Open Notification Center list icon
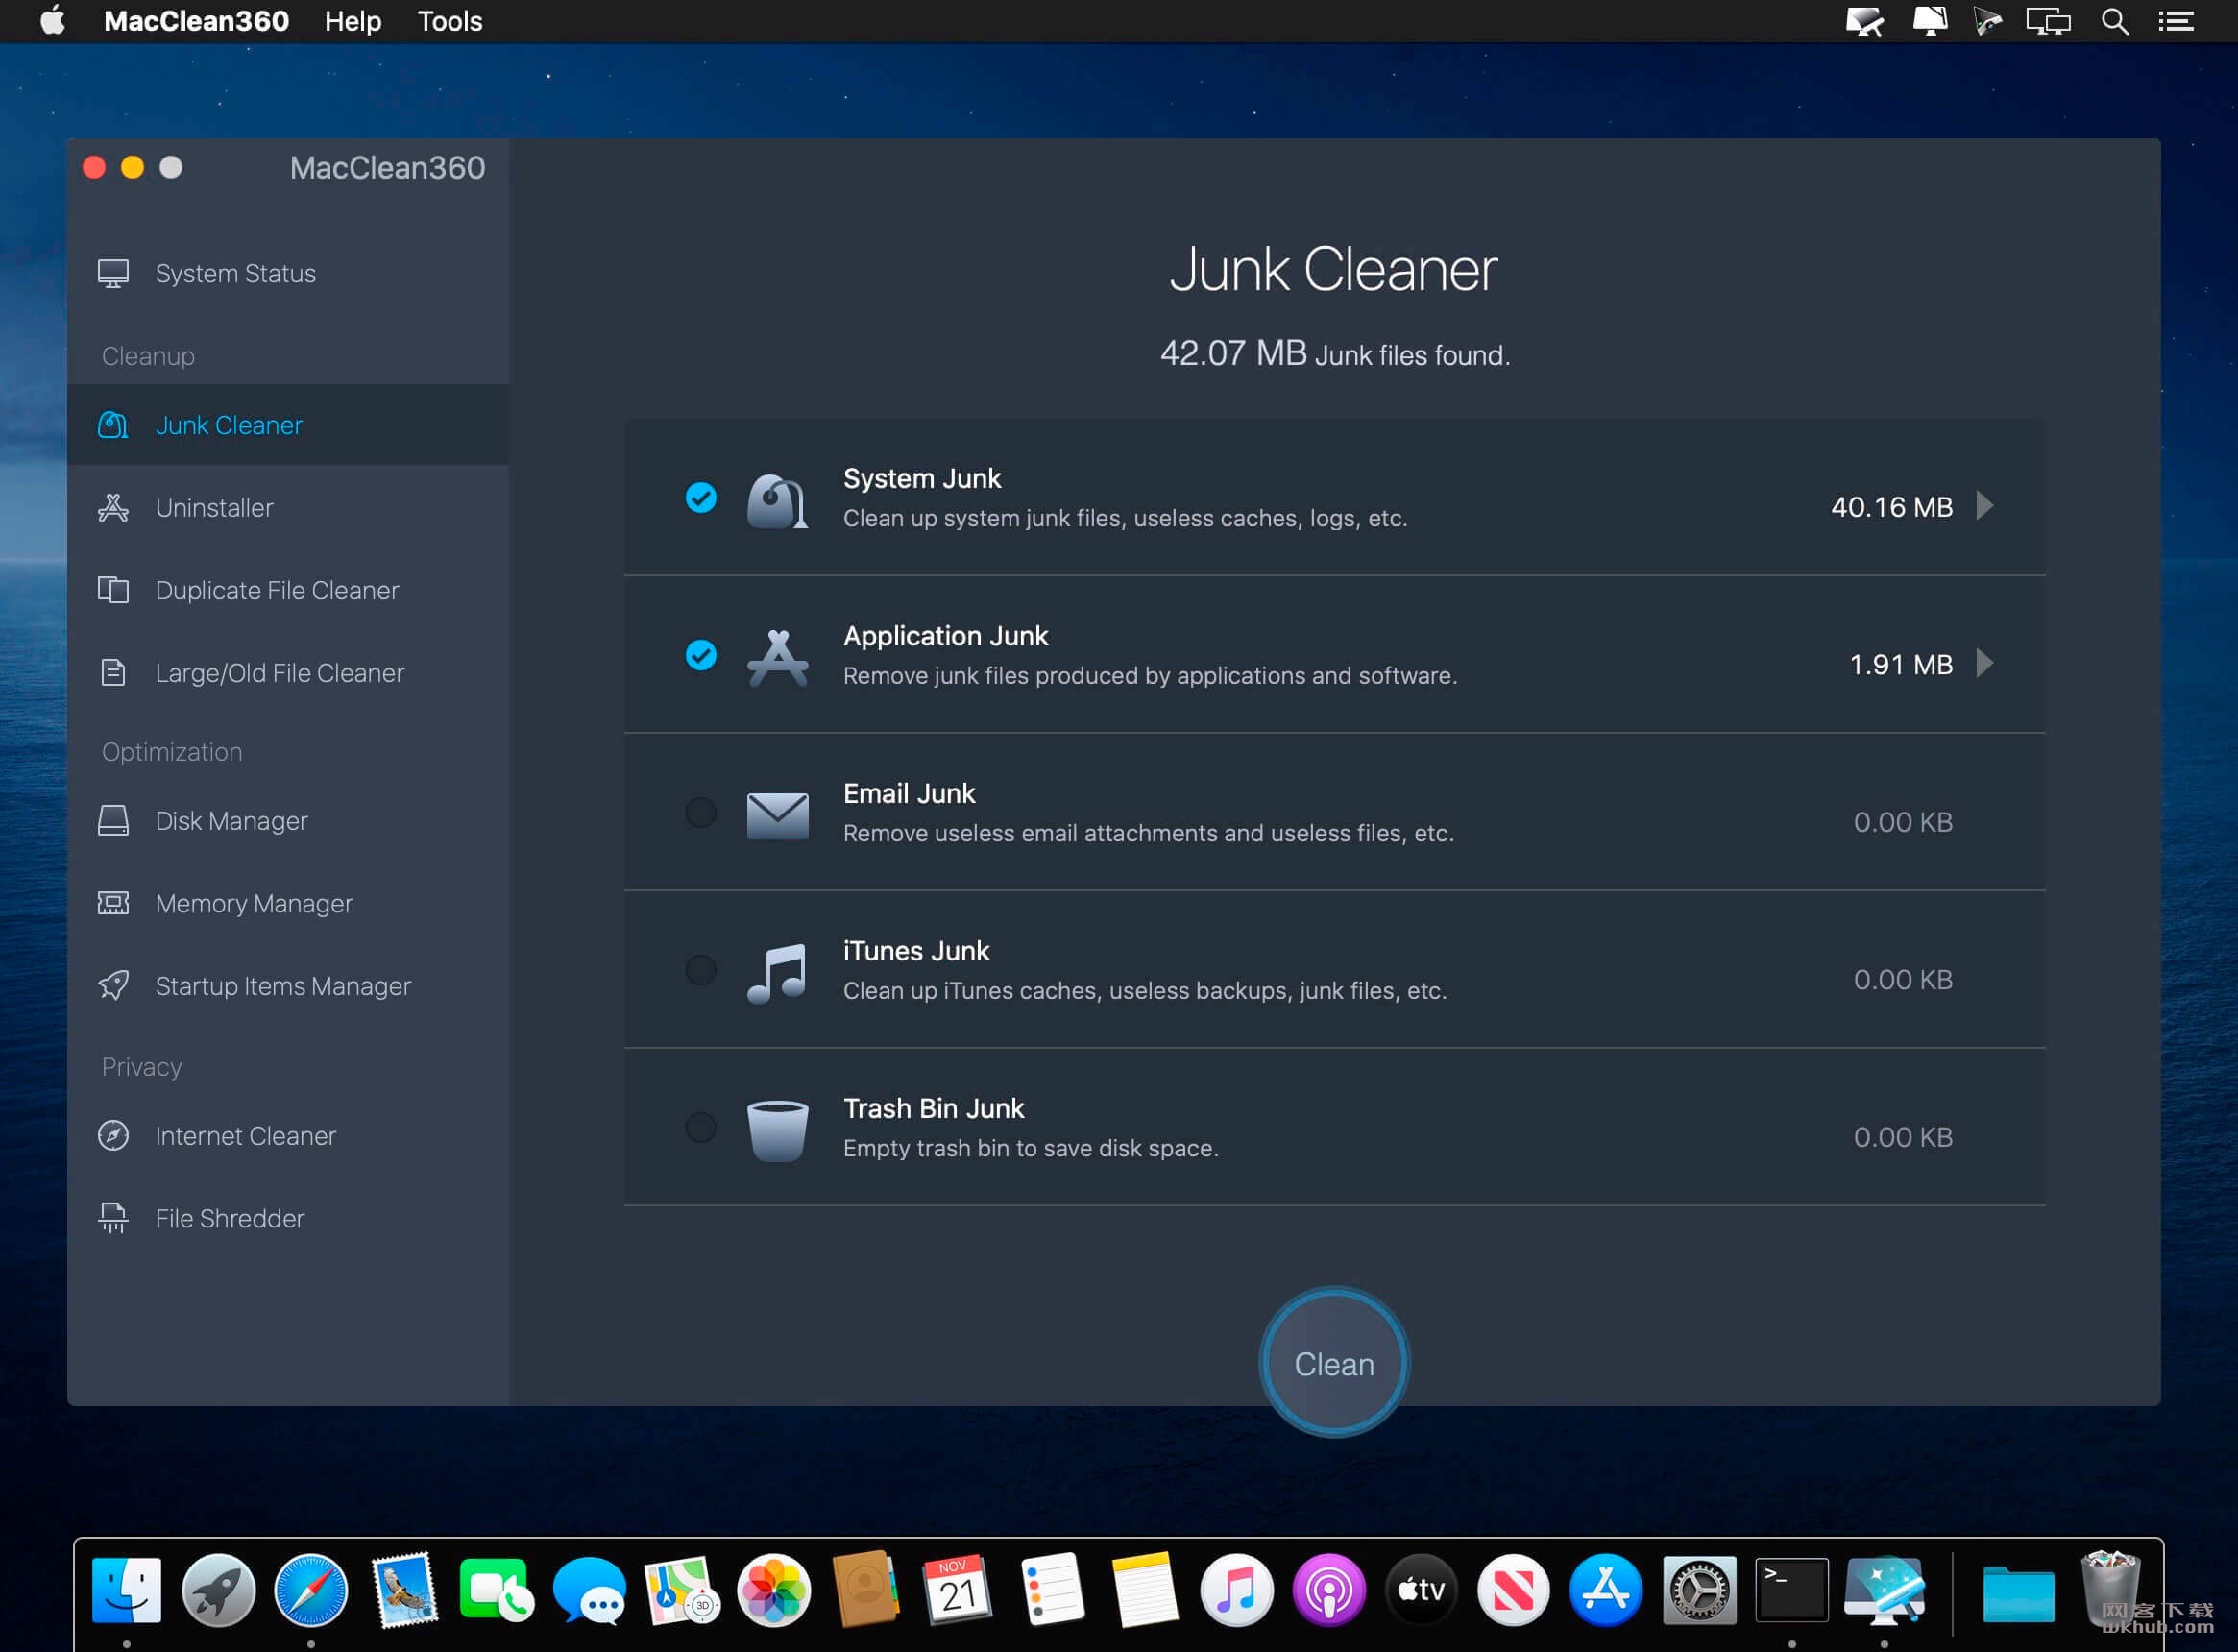This screenshot has width=2238, height=1652. 2176,21
